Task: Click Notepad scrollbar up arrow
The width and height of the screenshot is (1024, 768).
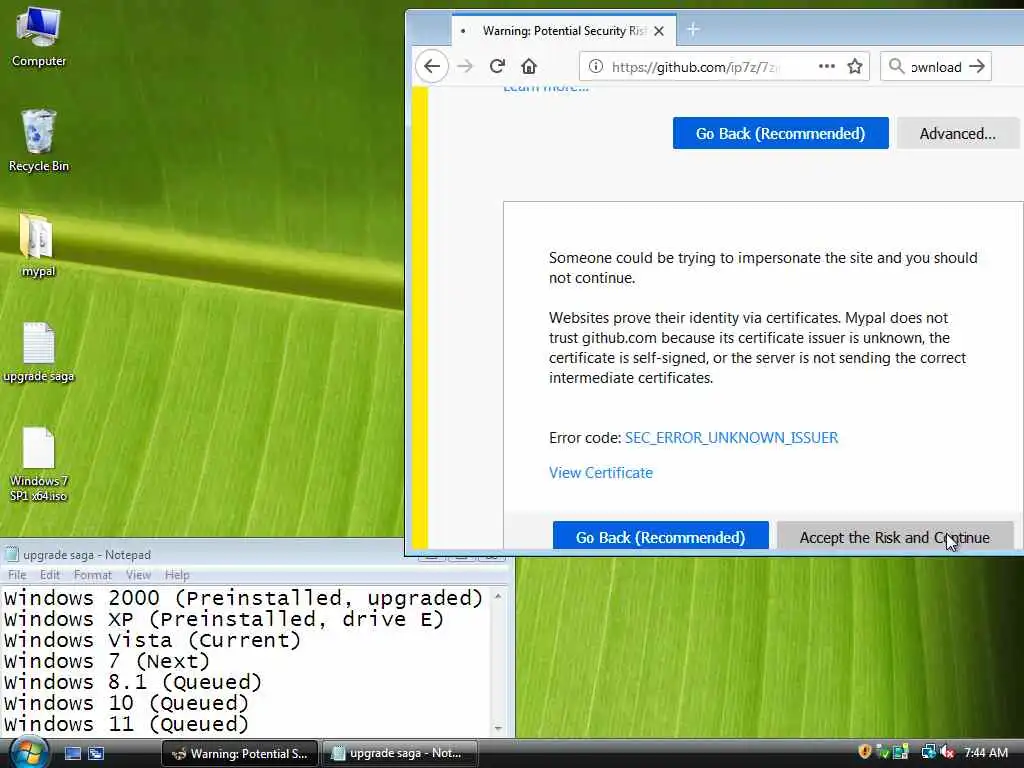Action: 498,596
